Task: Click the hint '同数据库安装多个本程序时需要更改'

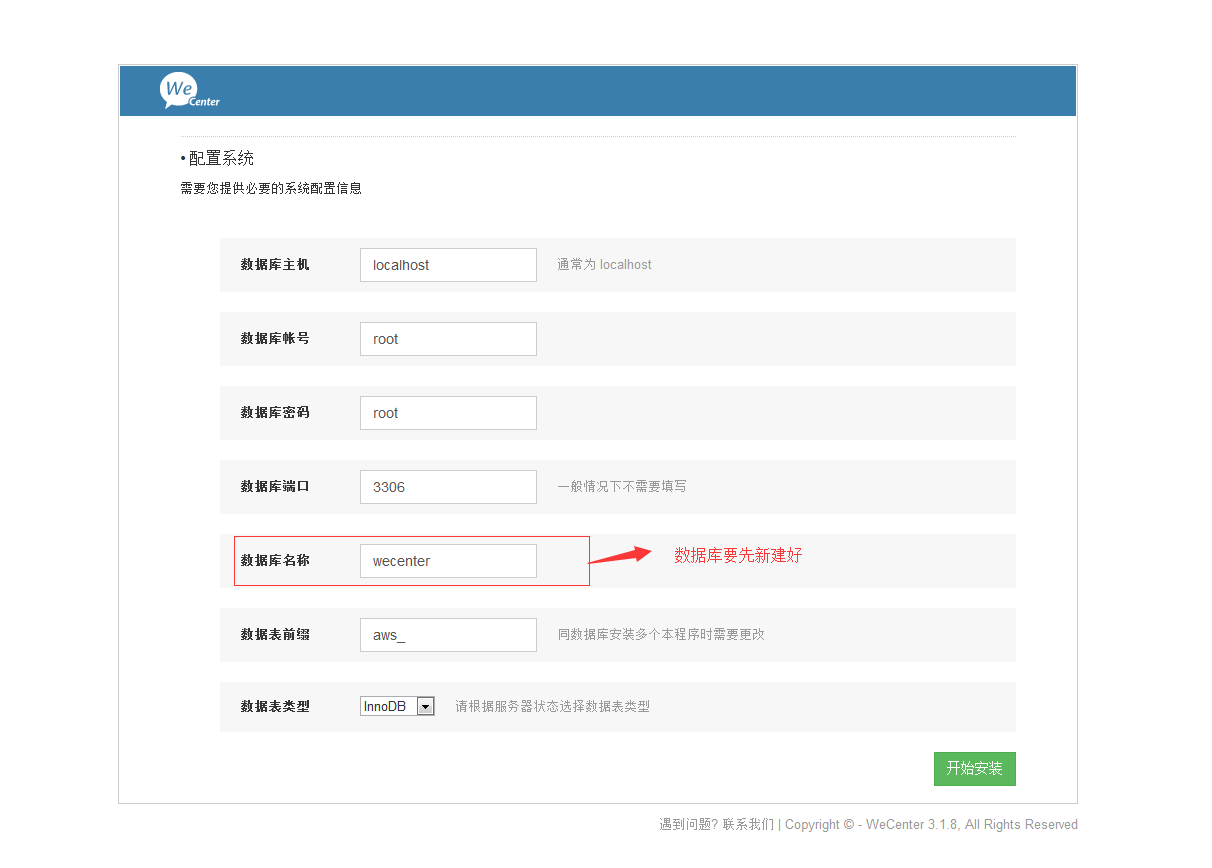Action: 661,635
